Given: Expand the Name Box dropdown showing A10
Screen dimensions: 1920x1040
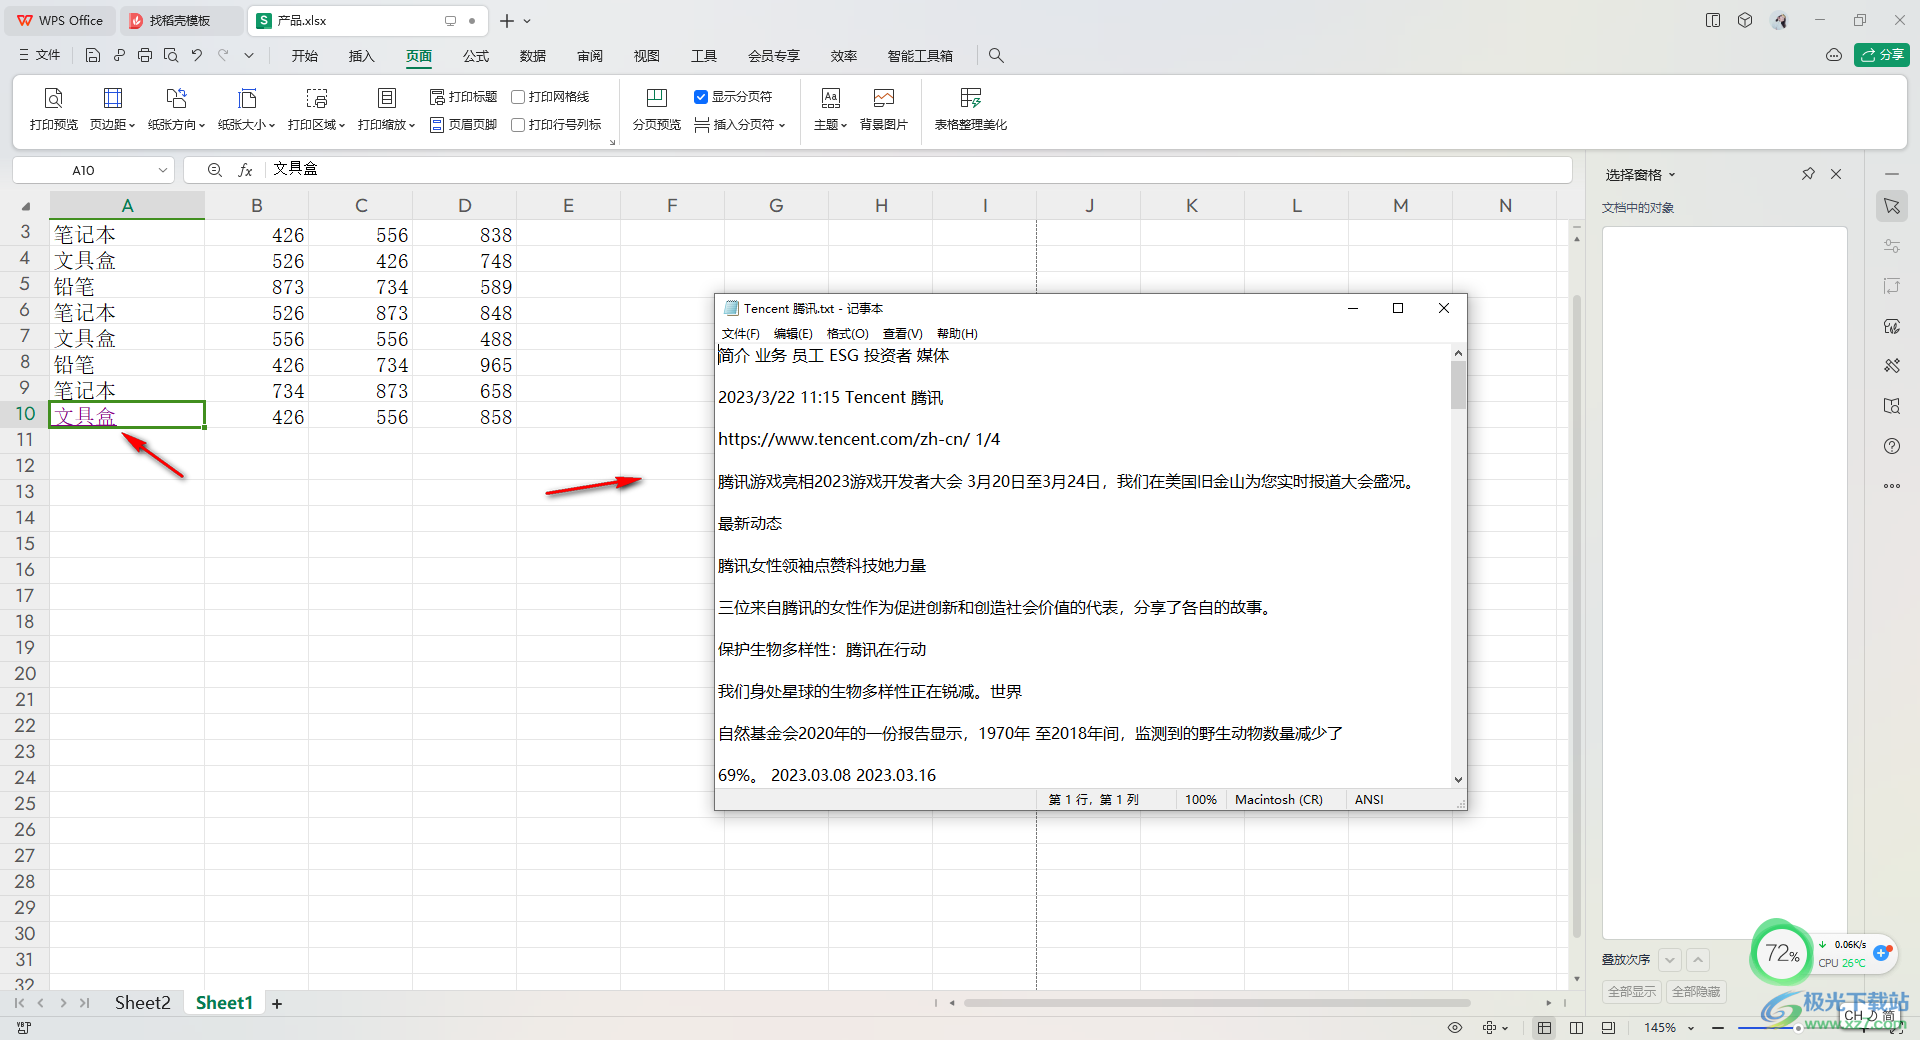Looking at the screenshot, I should pos(163,170).
